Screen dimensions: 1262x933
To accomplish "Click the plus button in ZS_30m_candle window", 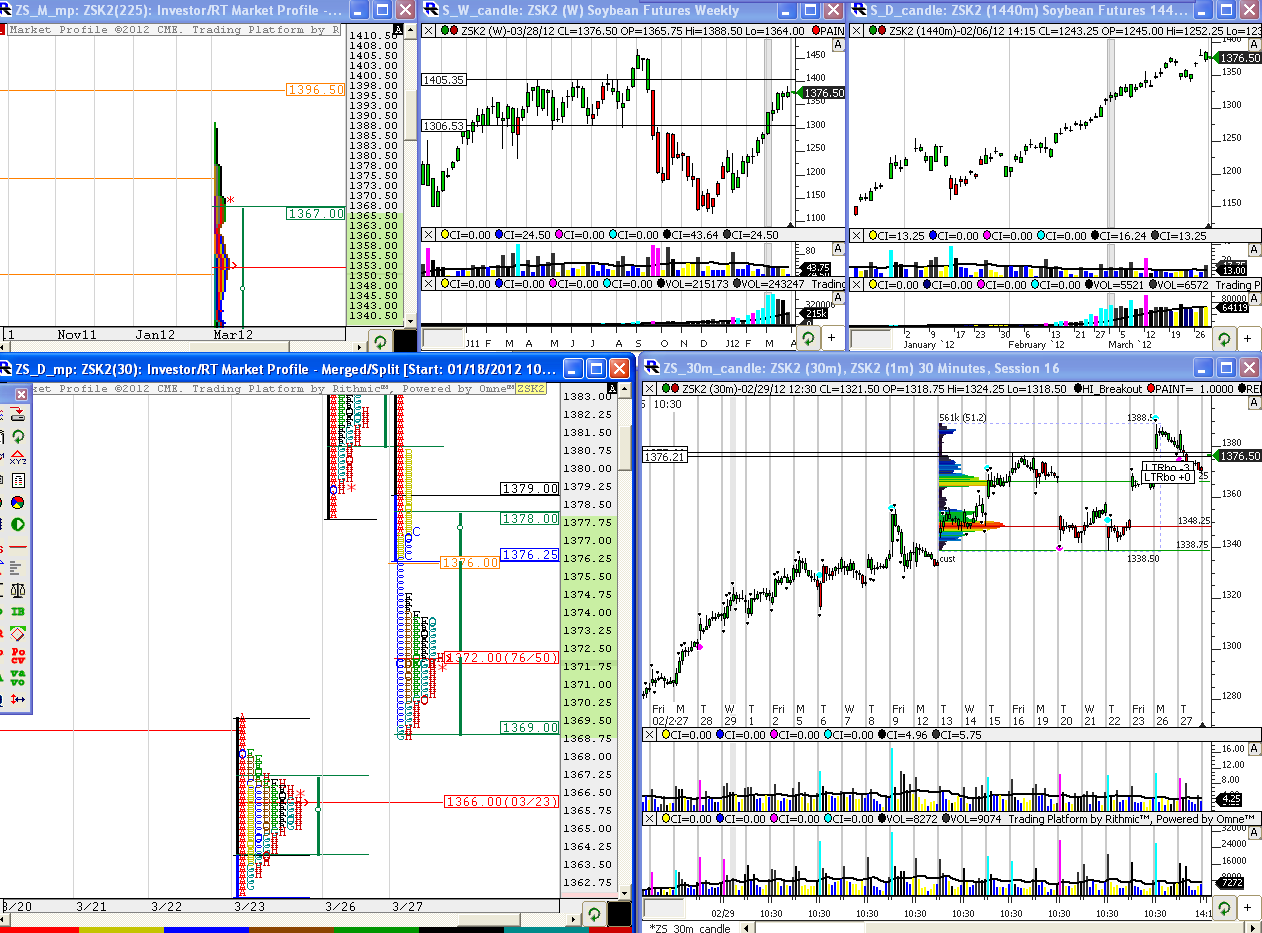I will 1249,907.
